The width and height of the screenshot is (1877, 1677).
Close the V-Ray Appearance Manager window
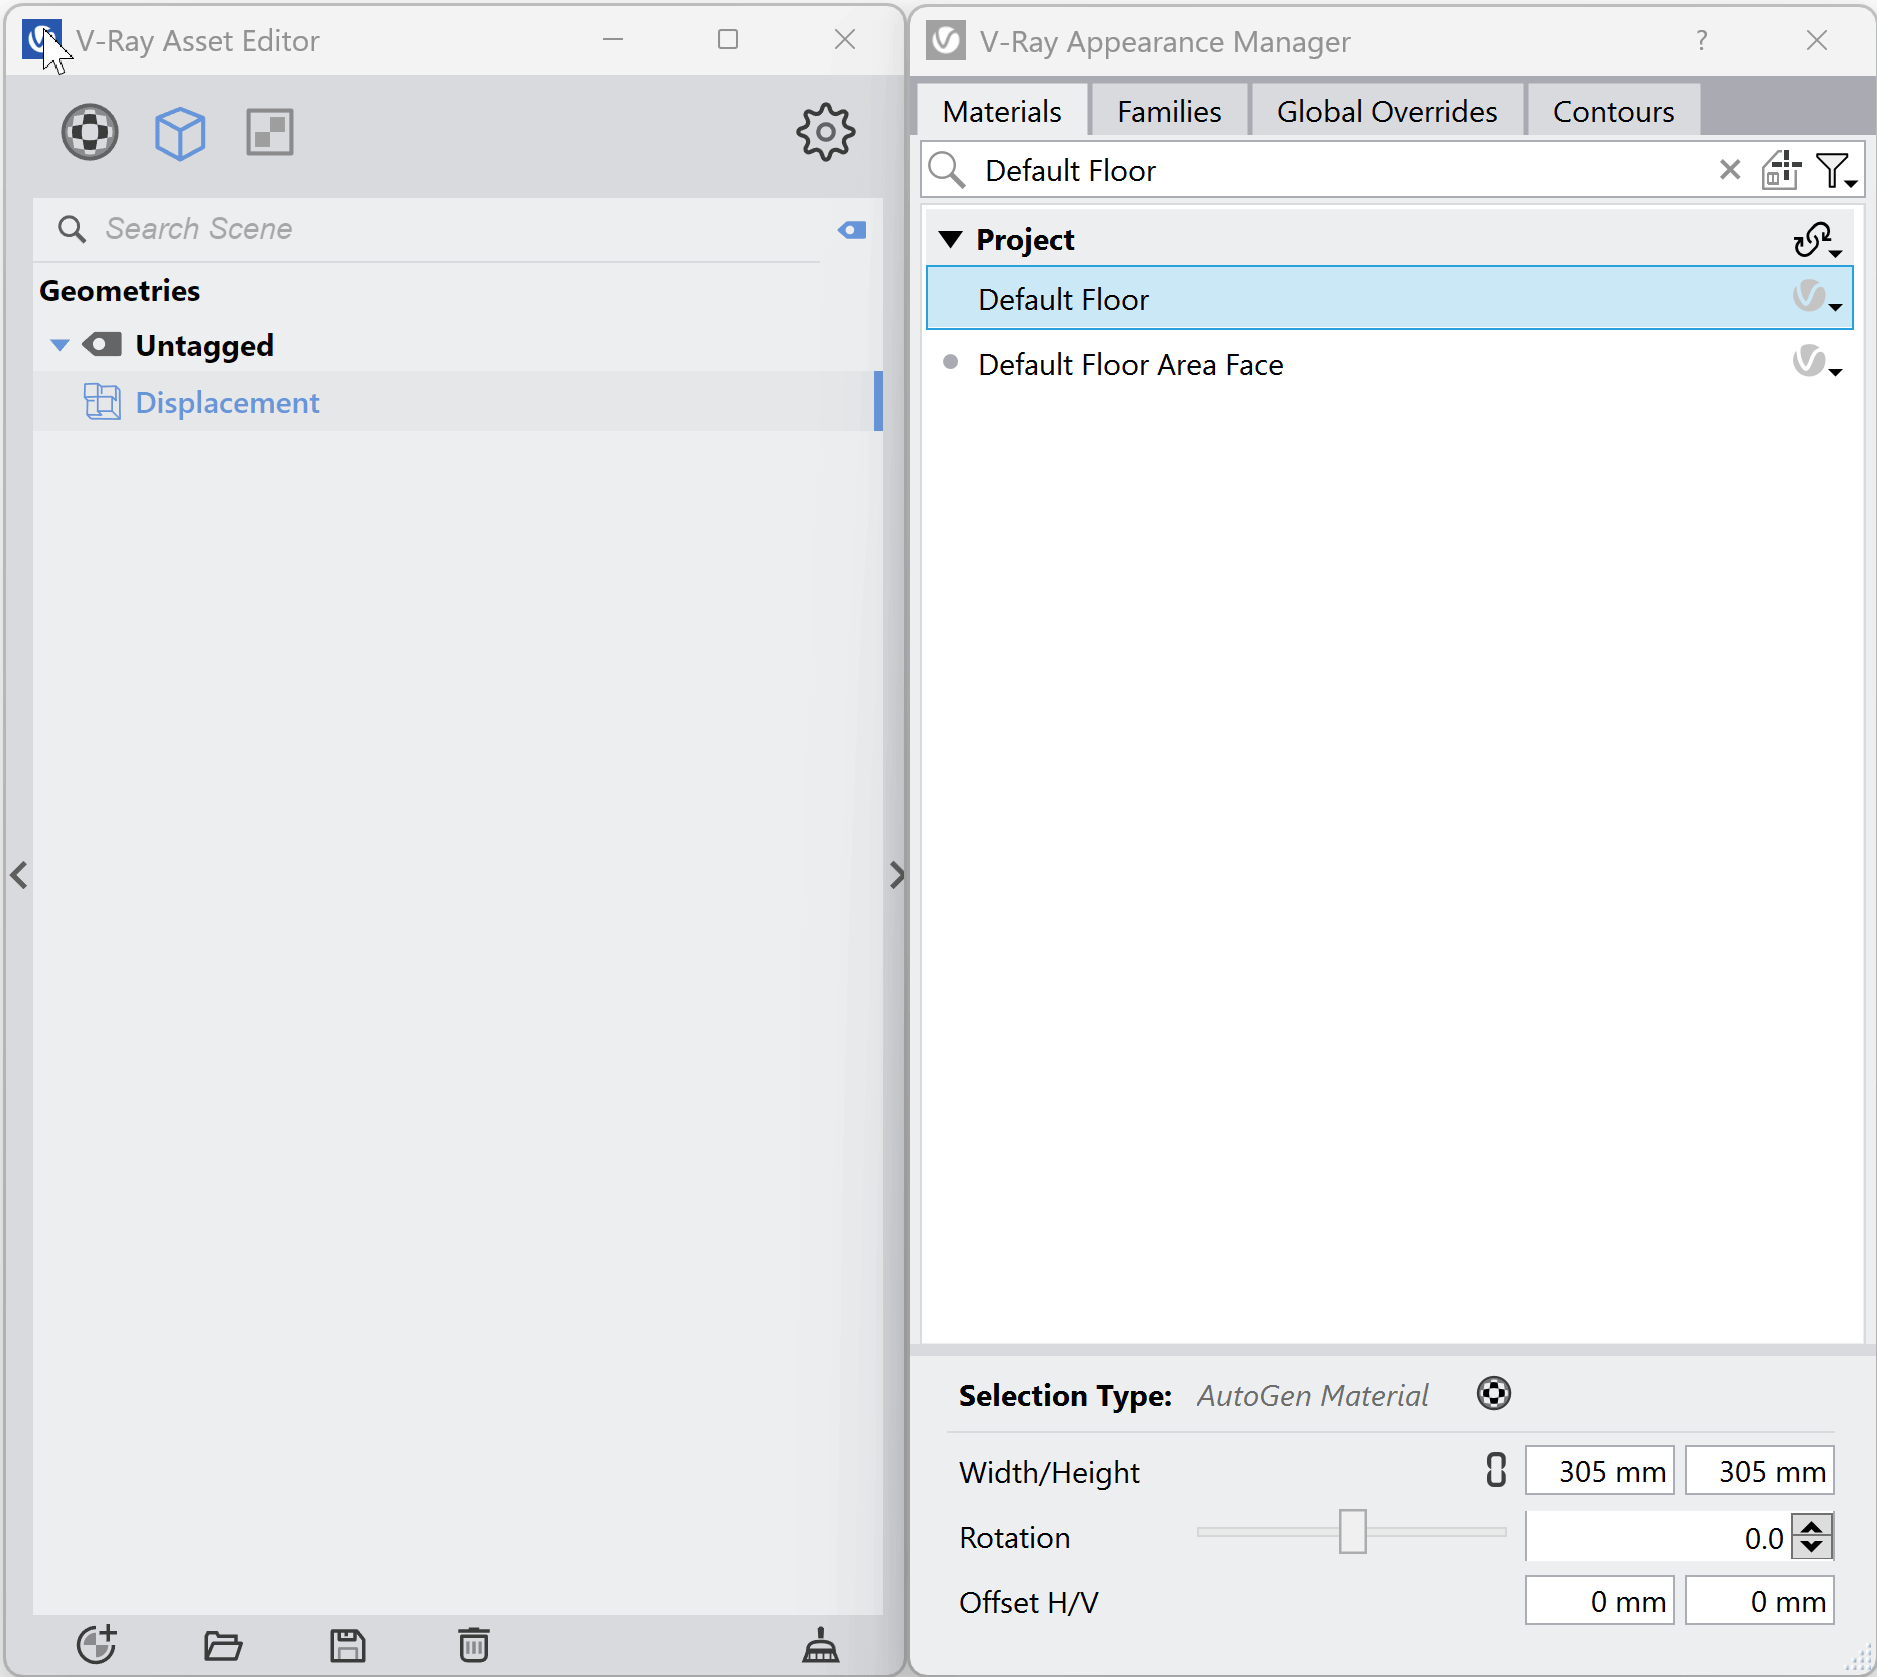1817,40
